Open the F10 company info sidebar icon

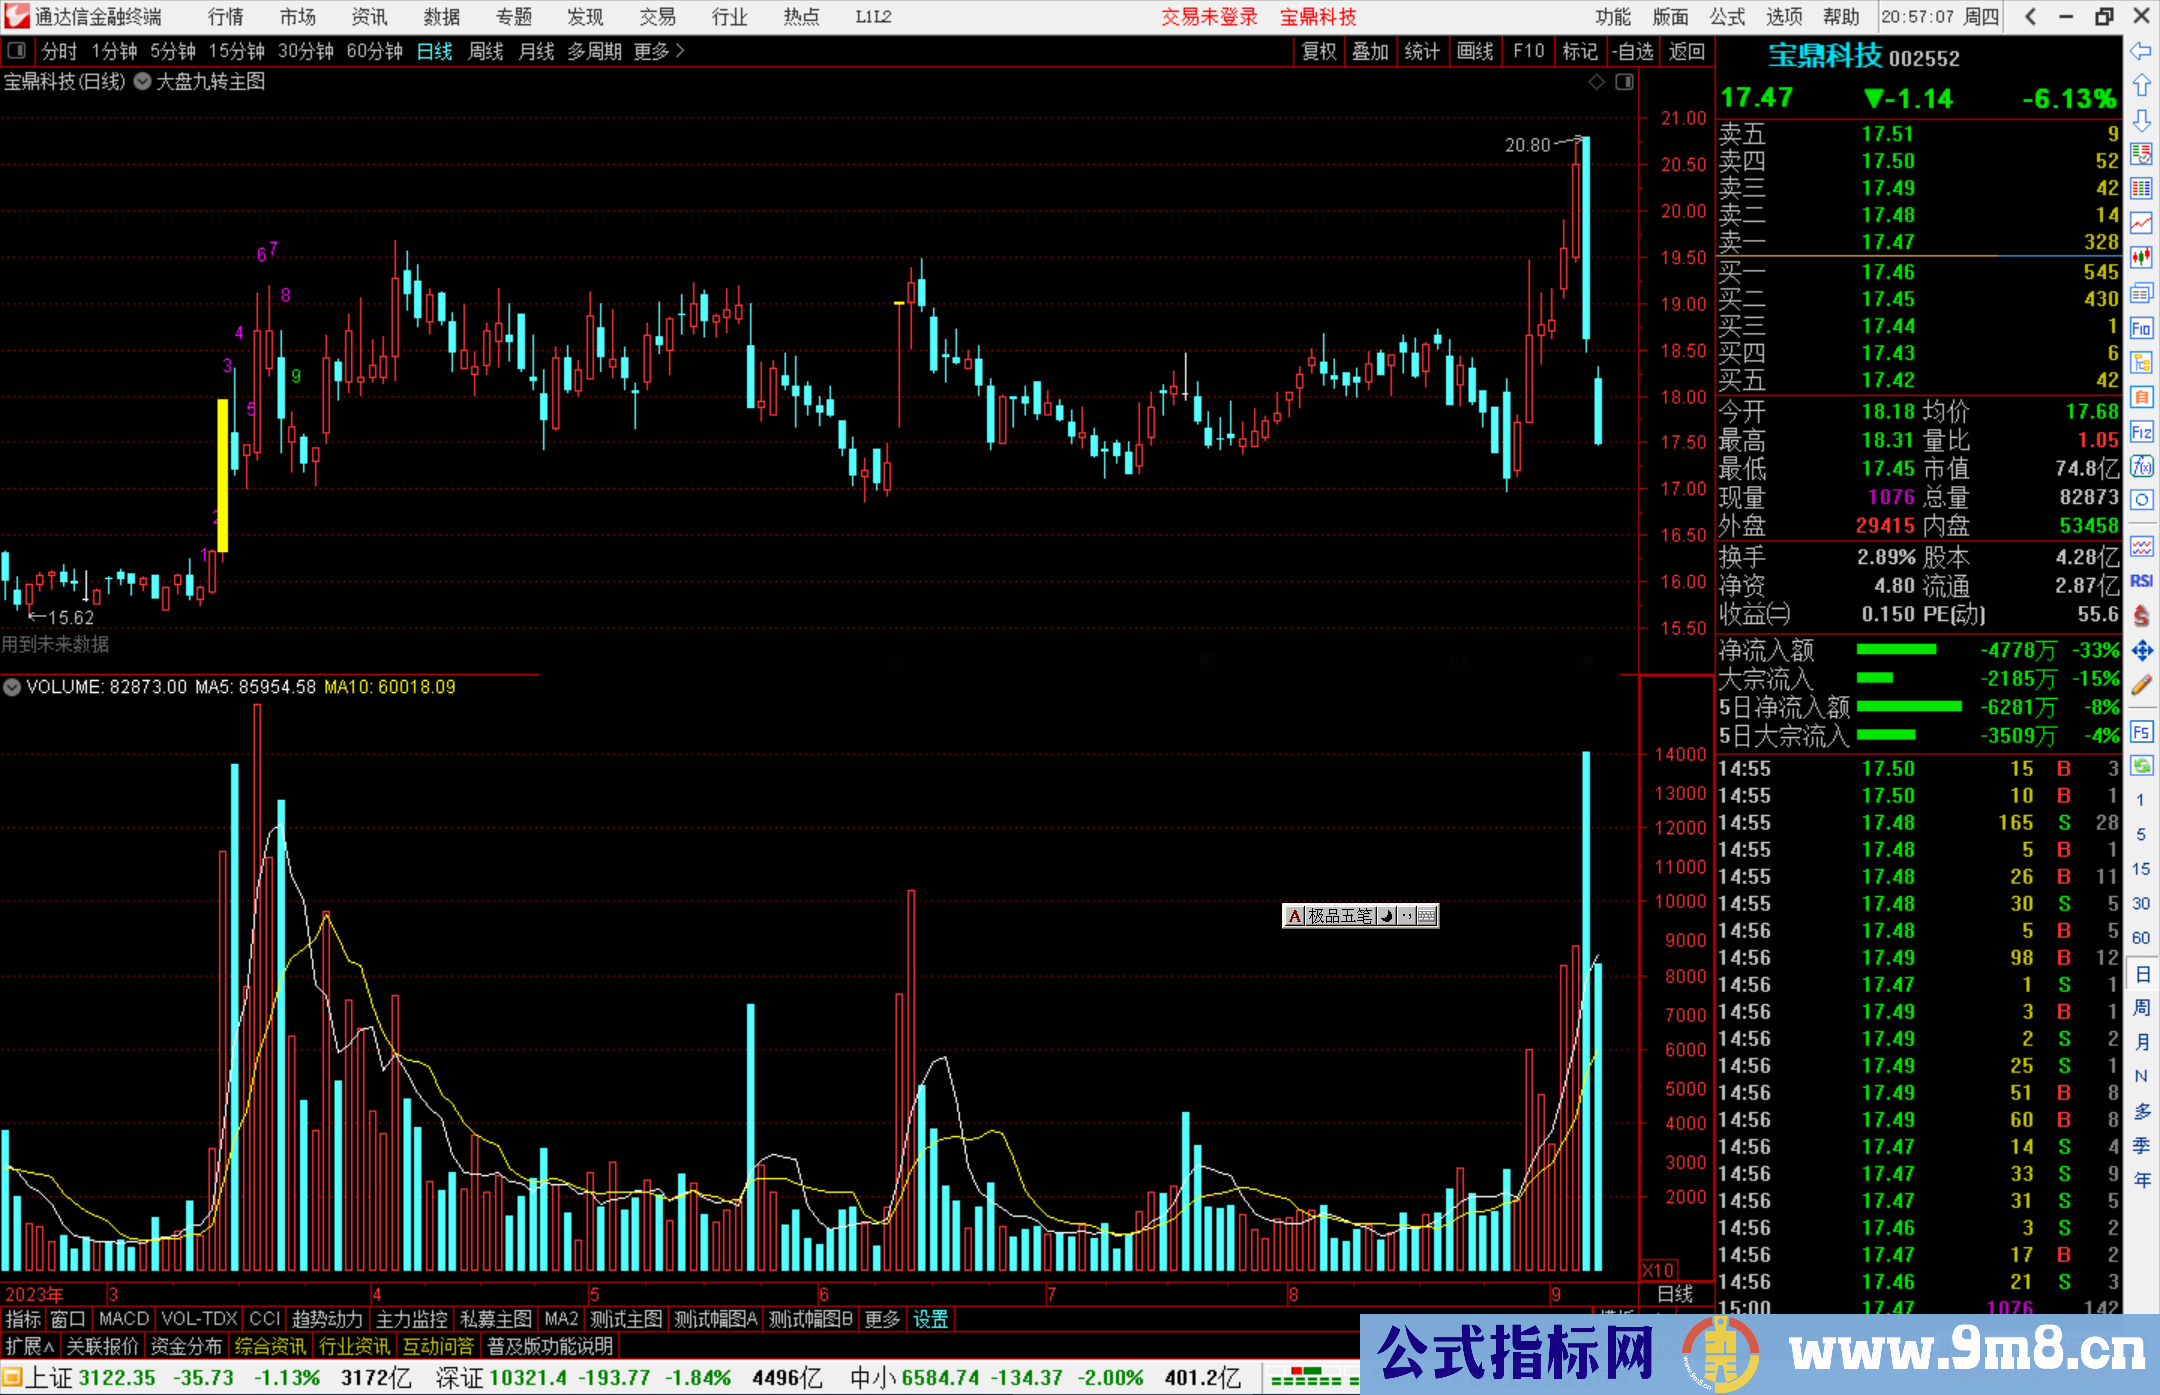point(2141,329)
